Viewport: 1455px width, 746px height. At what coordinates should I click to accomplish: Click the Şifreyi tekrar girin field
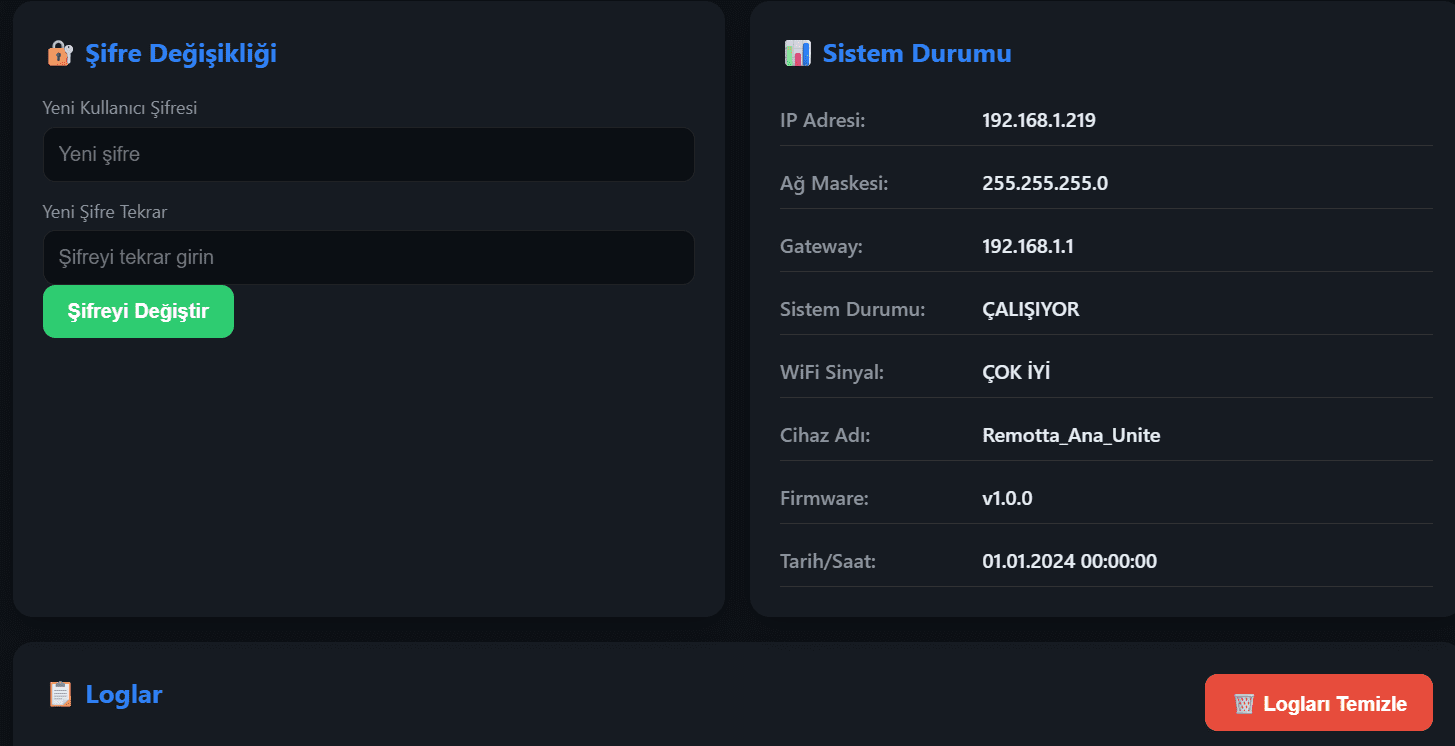coord(368,258)
